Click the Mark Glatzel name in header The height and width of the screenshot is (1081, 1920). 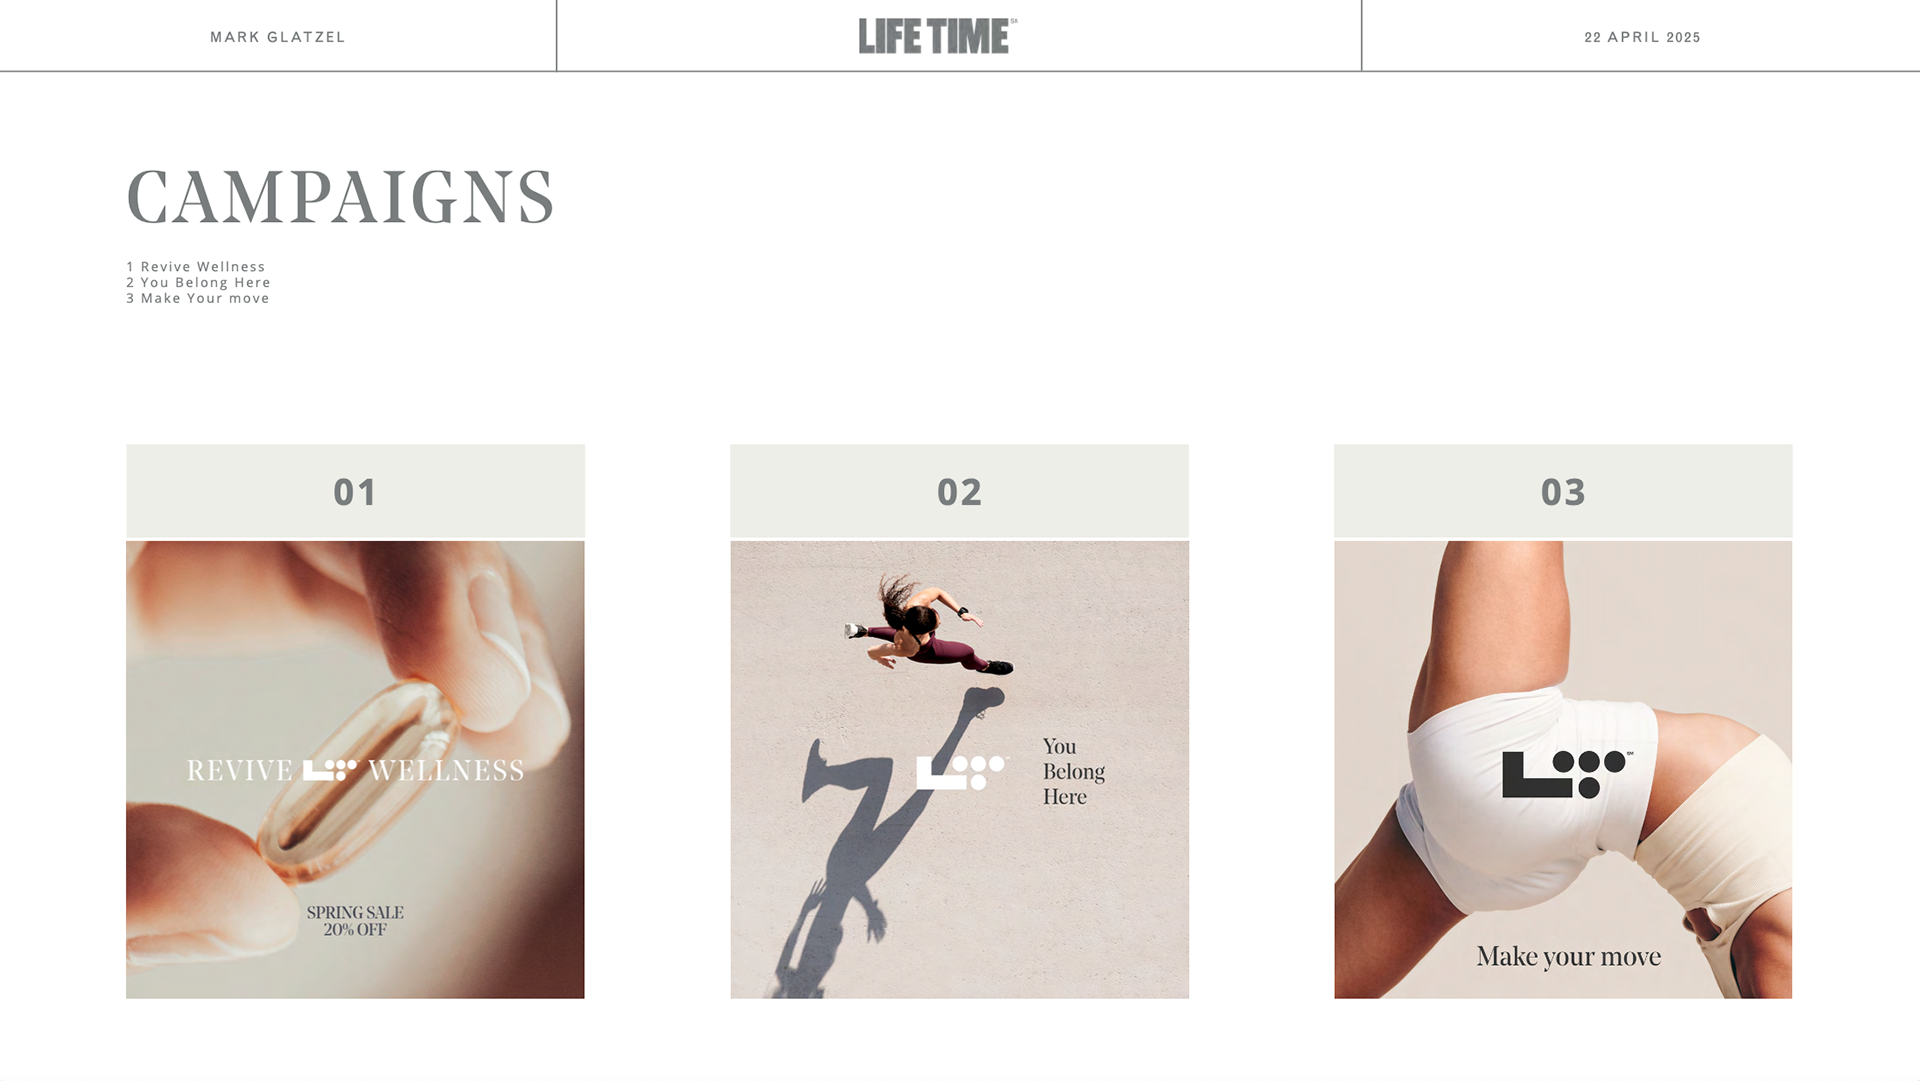278,37
